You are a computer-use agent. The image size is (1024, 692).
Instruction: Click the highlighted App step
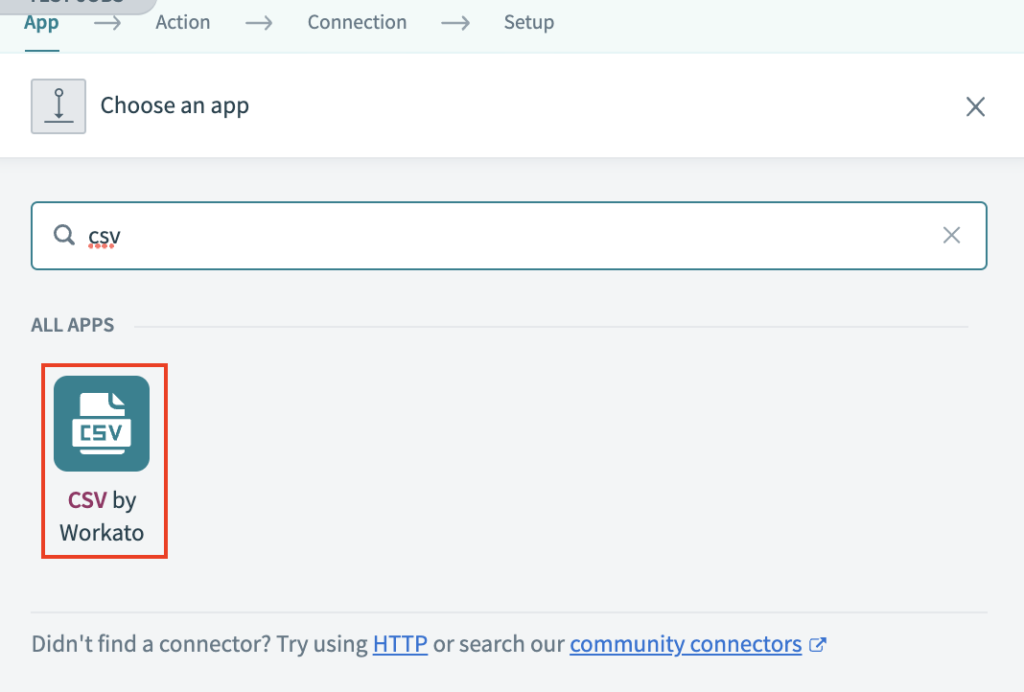tap(40, 22)
